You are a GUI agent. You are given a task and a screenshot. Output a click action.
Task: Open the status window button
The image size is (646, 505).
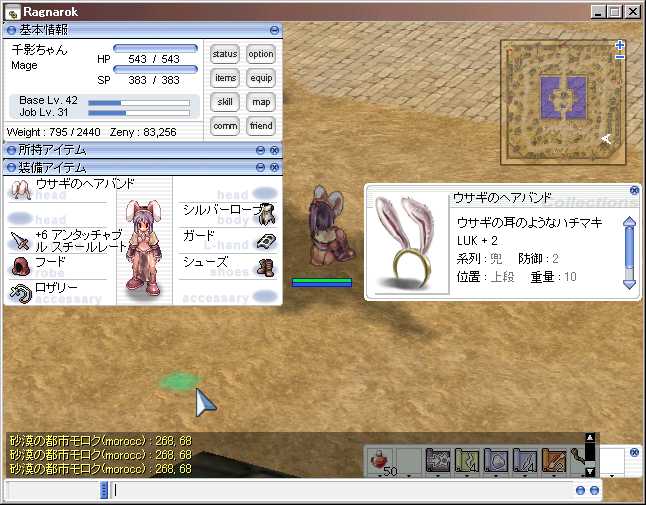225,54
